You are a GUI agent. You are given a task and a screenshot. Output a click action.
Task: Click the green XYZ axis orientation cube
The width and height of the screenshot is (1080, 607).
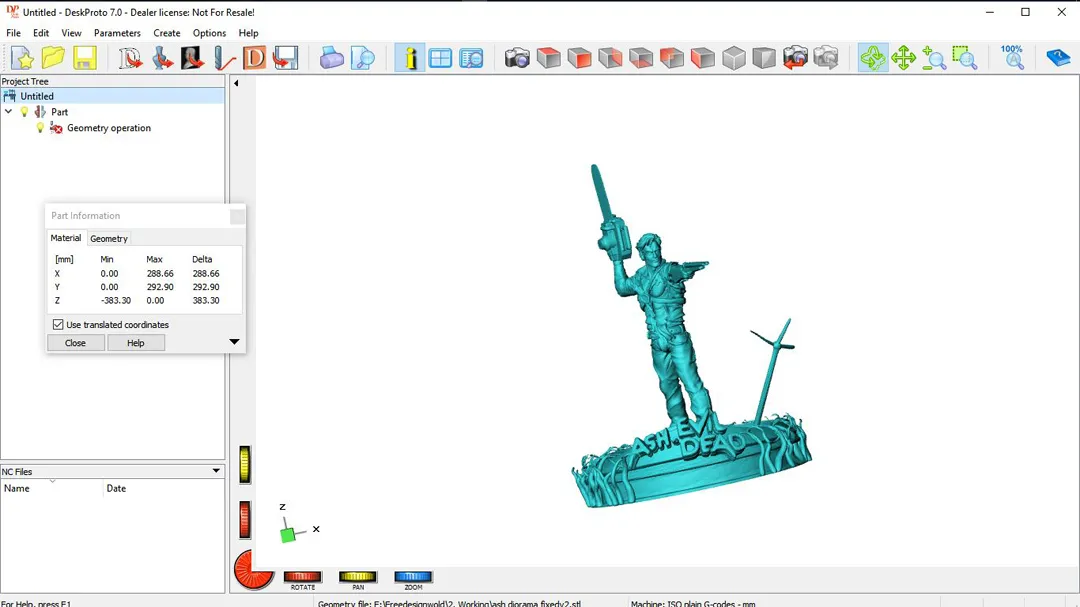tap(288, 533)
